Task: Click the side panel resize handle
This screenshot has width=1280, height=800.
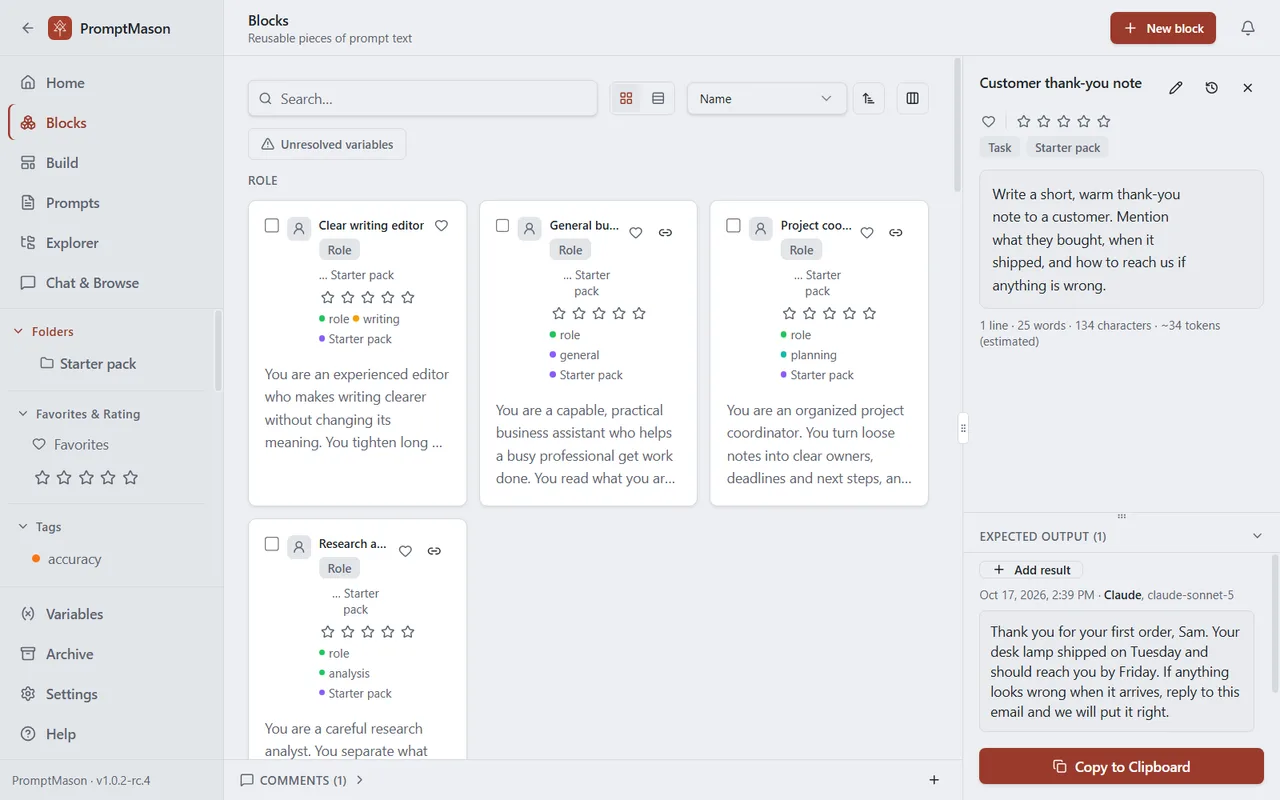Action: tap(963, 428)
